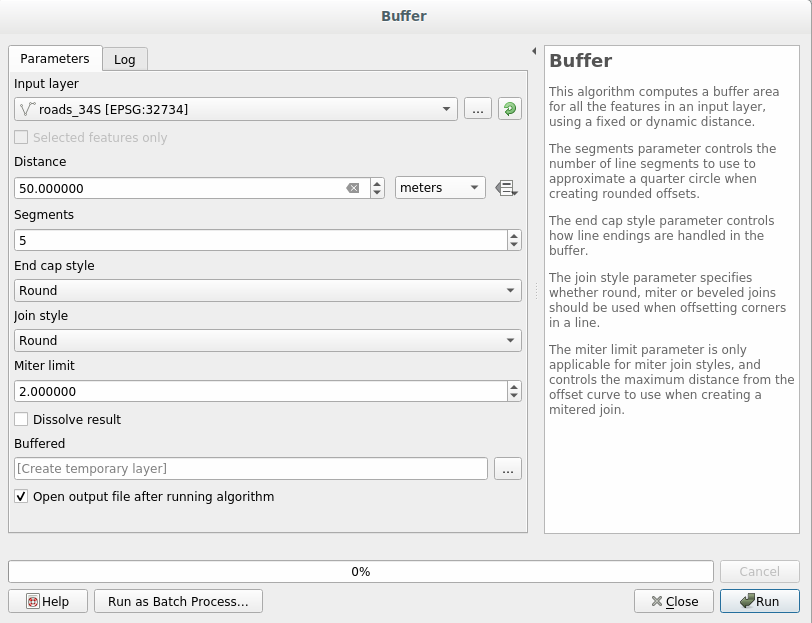812x623 pixels.
Task: Enable the Dissolve result checkbox
Action: pyautogui.click(x=22, y=420)
